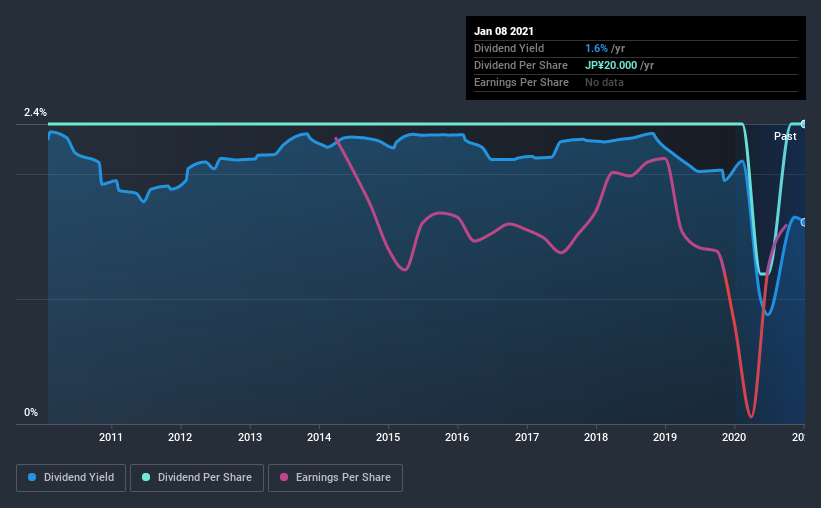Click the Dividend Per Share tooltip row label
This screenshot has width=821, height=508.
click(521, 65)
